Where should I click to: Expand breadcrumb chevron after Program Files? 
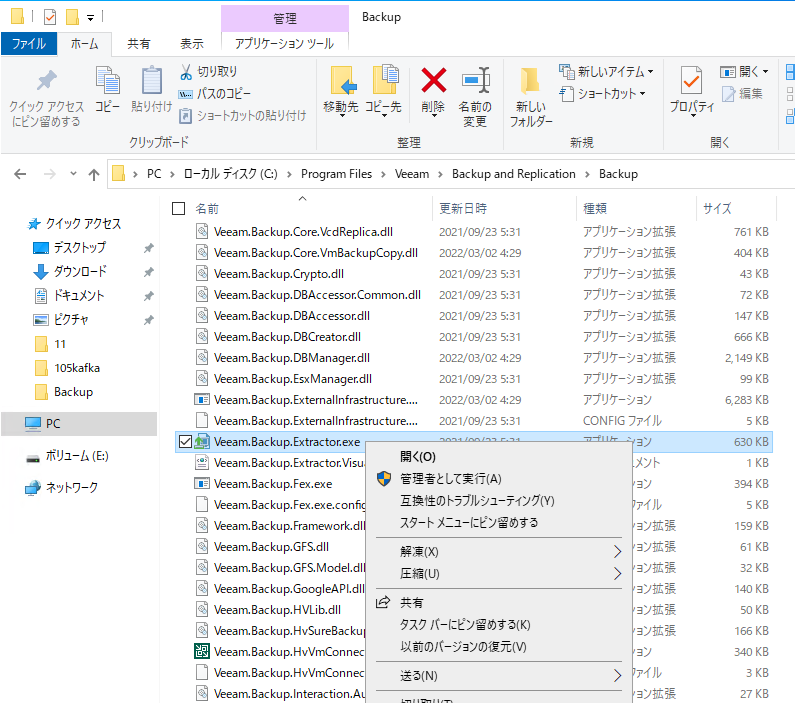pyautogui.click(x=384, y=174)
